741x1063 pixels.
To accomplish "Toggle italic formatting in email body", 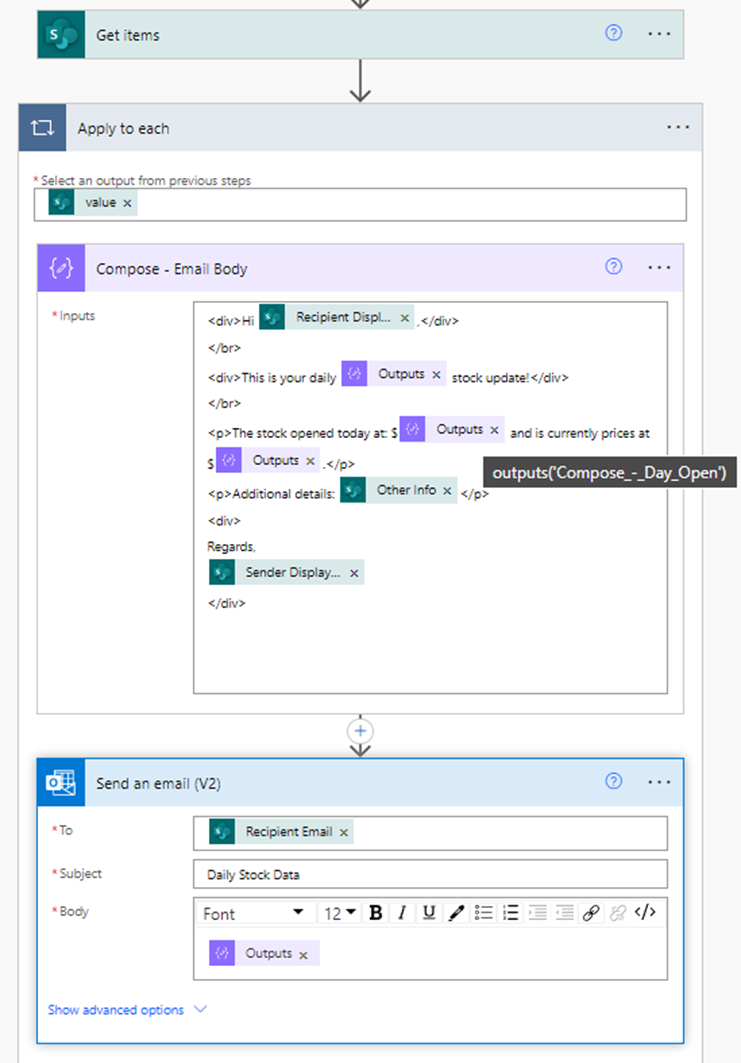I will 402,912.
